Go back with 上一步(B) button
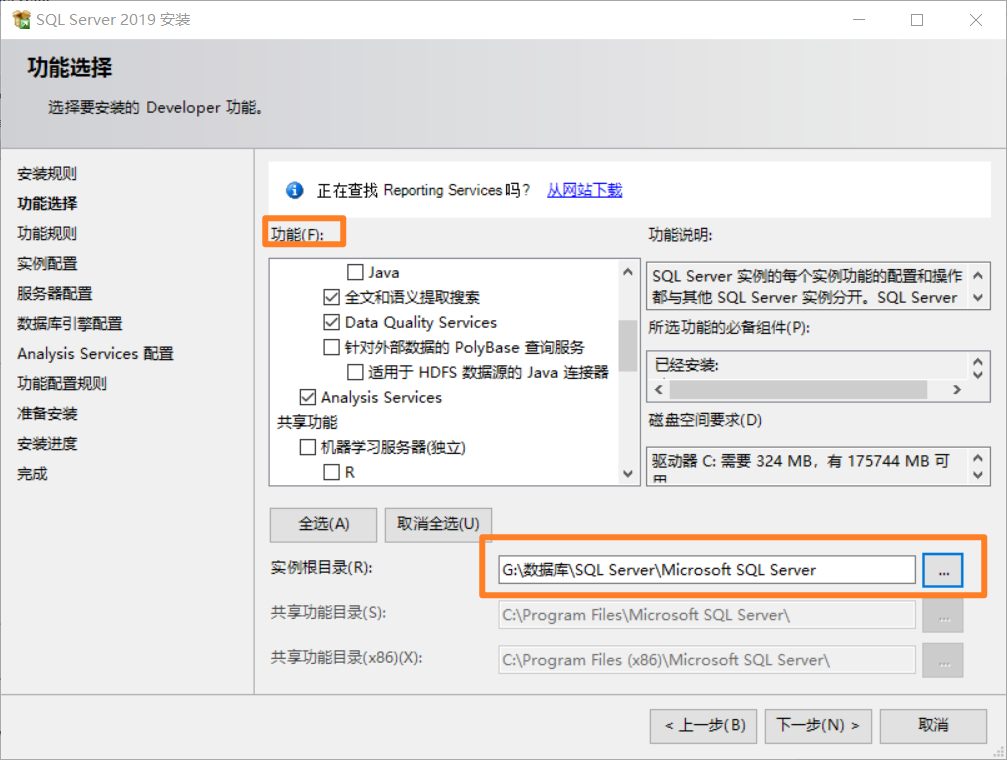 click(703, 726)
